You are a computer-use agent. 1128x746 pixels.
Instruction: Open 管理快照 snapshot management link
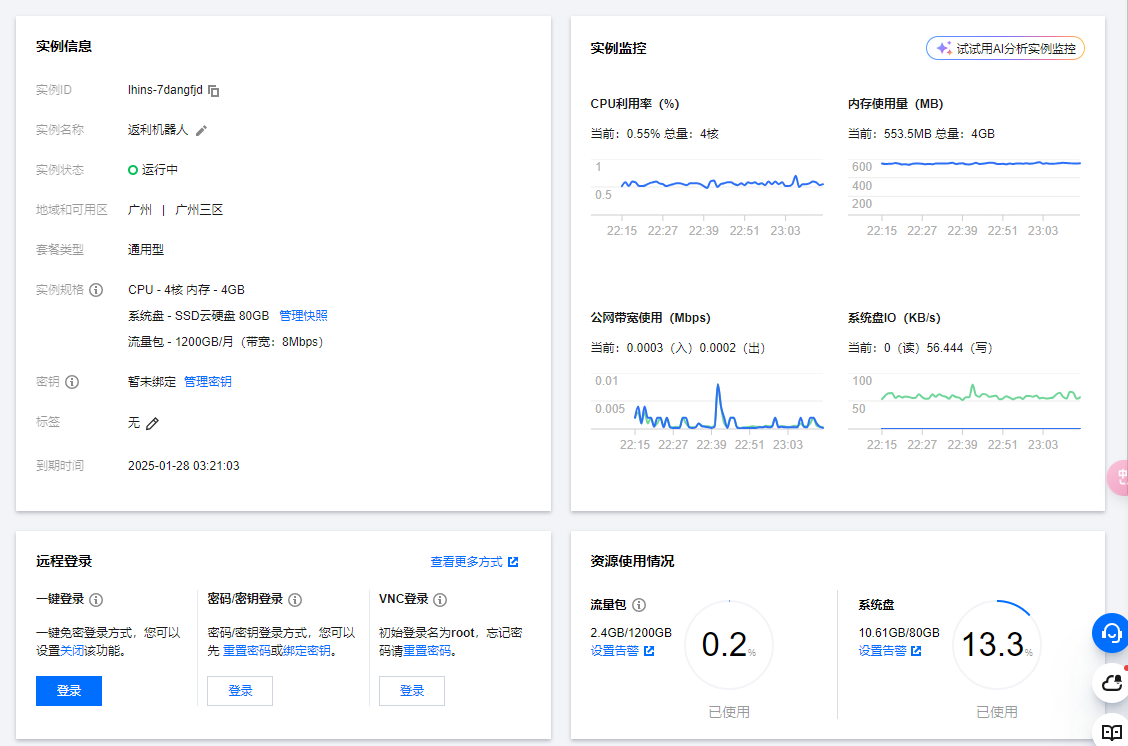point(304,316)
